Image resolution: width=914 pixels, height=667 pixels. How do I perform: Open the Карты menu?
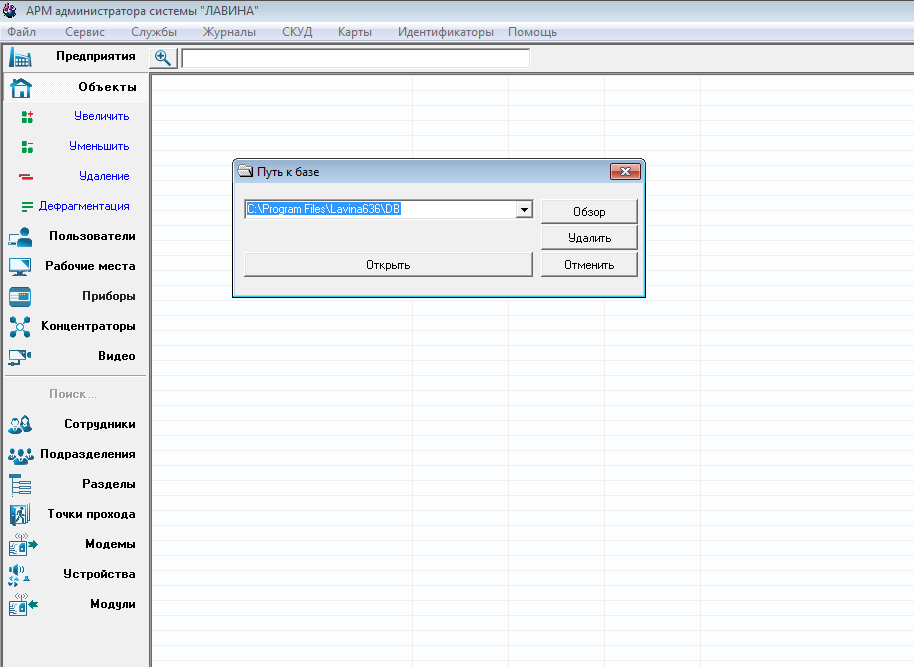pos(355,32)
